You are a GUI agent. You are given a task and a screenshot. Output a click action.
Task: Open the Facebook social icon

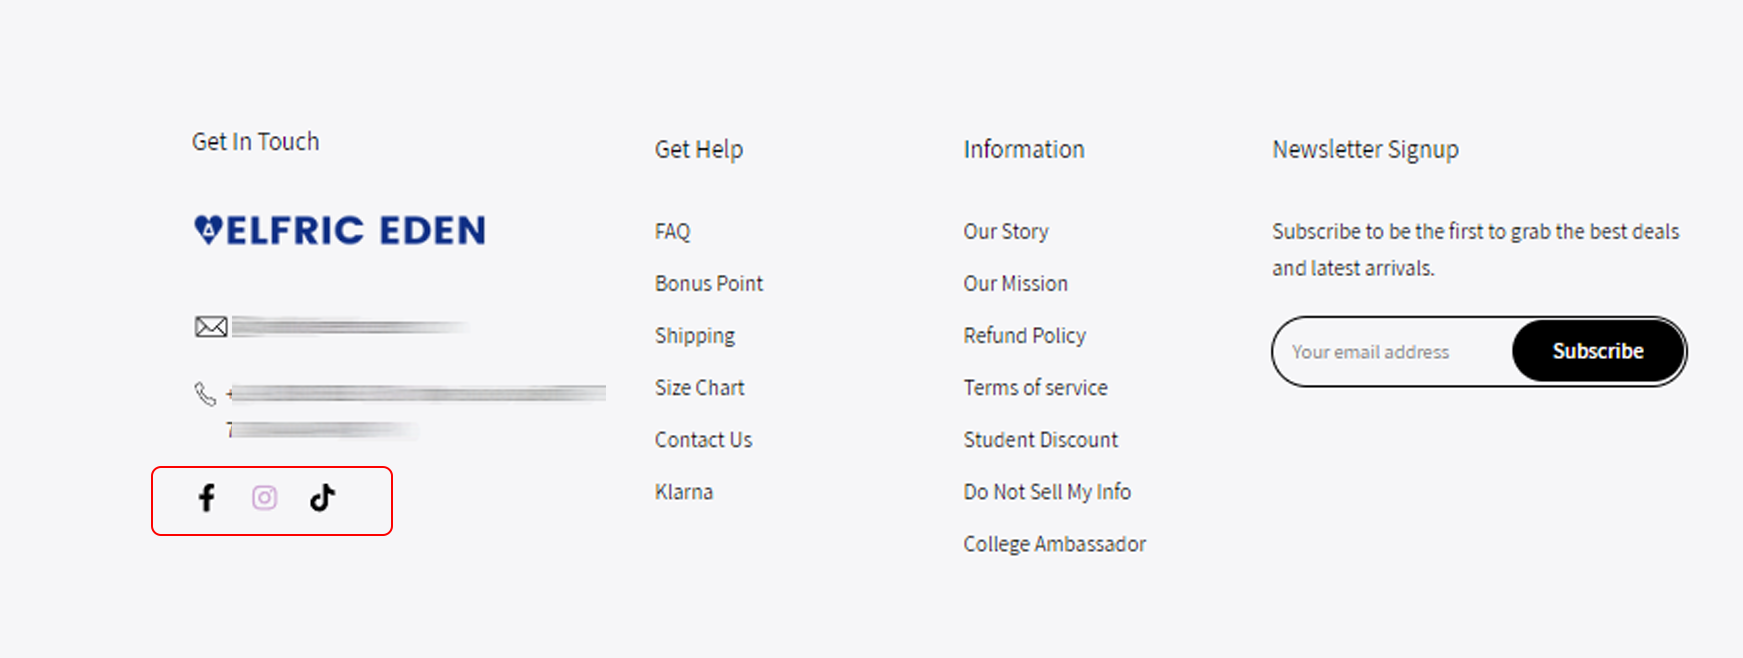[x=206, y=497]
